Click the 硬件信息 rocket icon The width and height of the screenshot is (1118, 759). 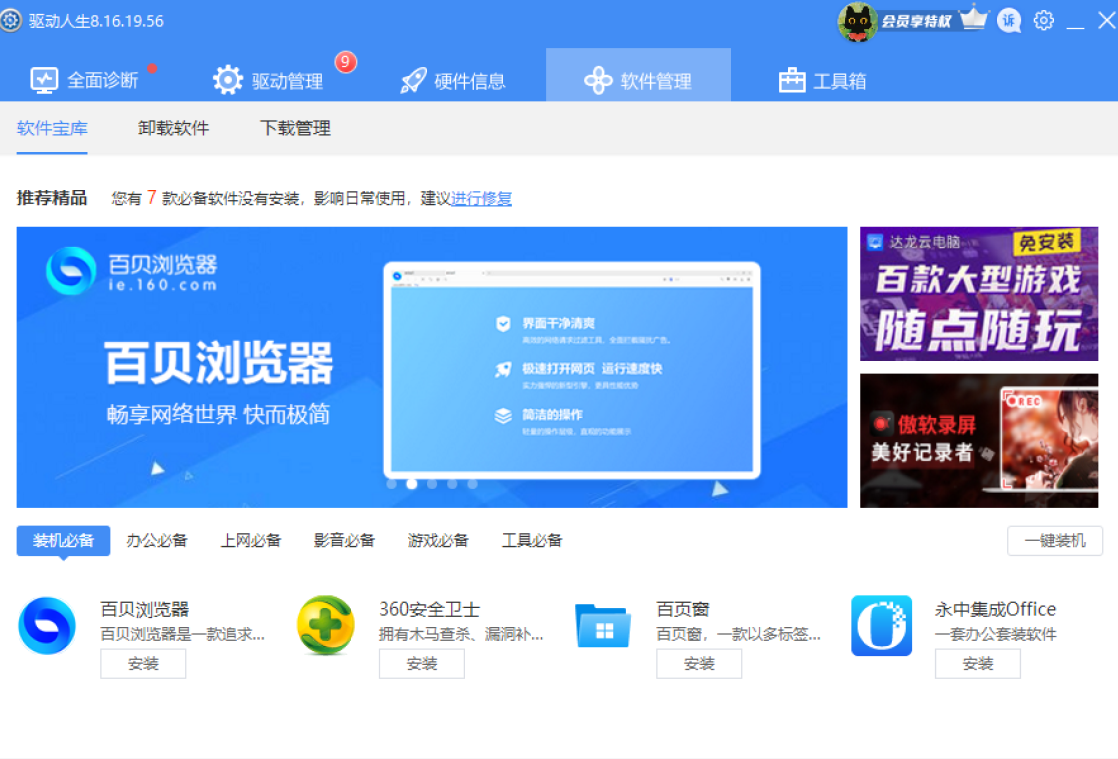[414, 81]
